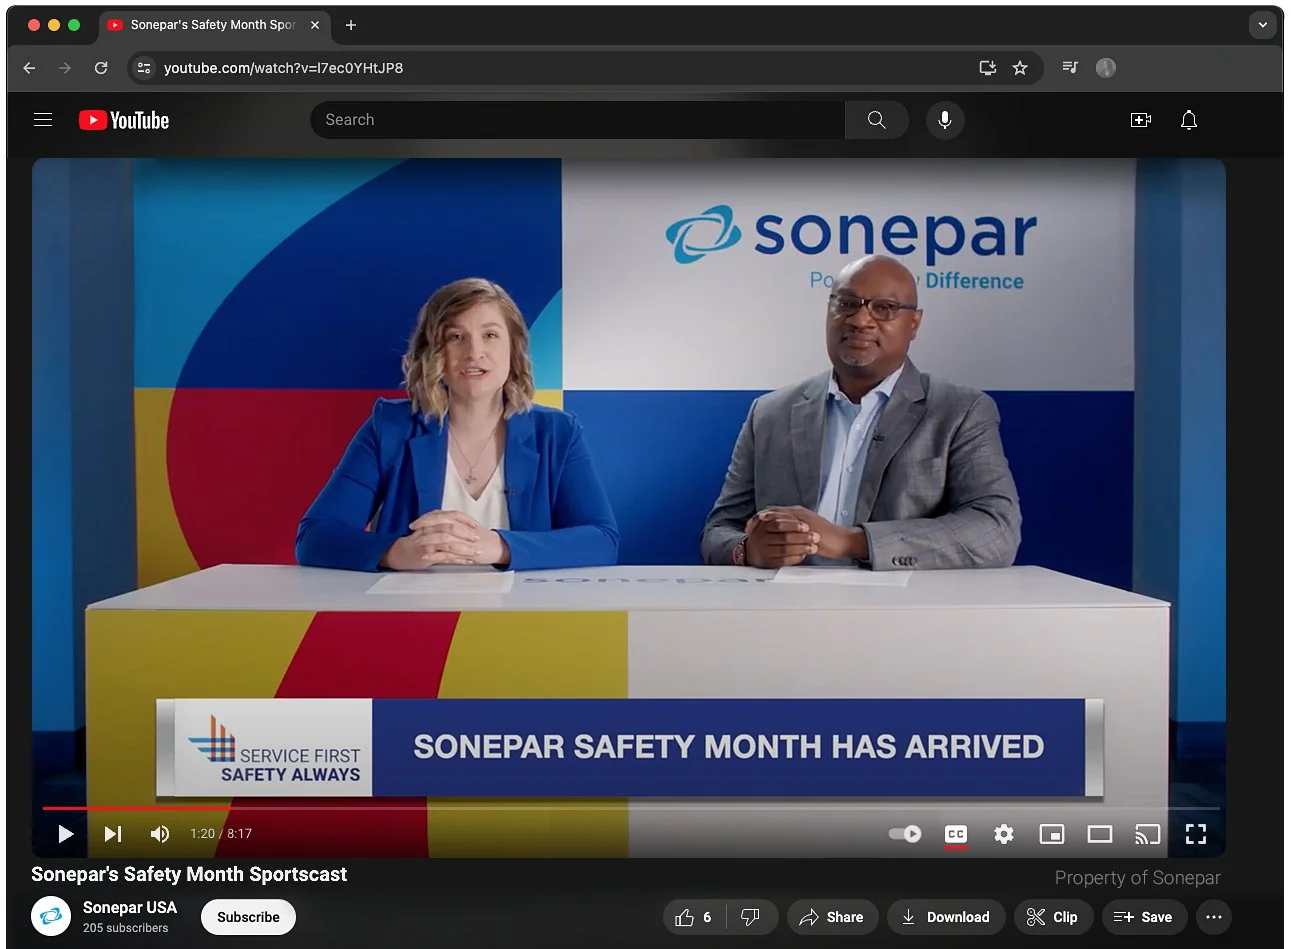The width and height of the screenshot is (1291, 949).
Task: Bookmark this page with the star
Action: 1020,68
